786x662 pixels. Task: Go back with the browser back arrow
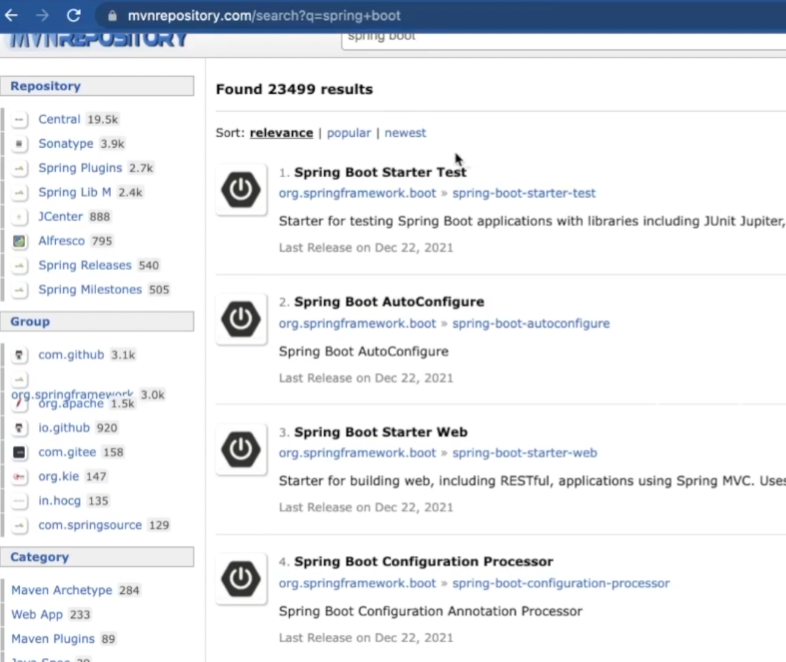(x=11, y=16)
